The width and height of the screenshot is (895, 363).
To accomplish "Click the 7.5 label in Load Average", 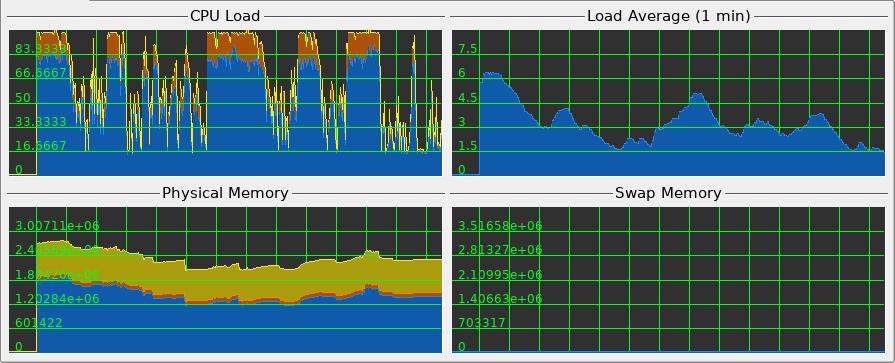I will [468, 49].
